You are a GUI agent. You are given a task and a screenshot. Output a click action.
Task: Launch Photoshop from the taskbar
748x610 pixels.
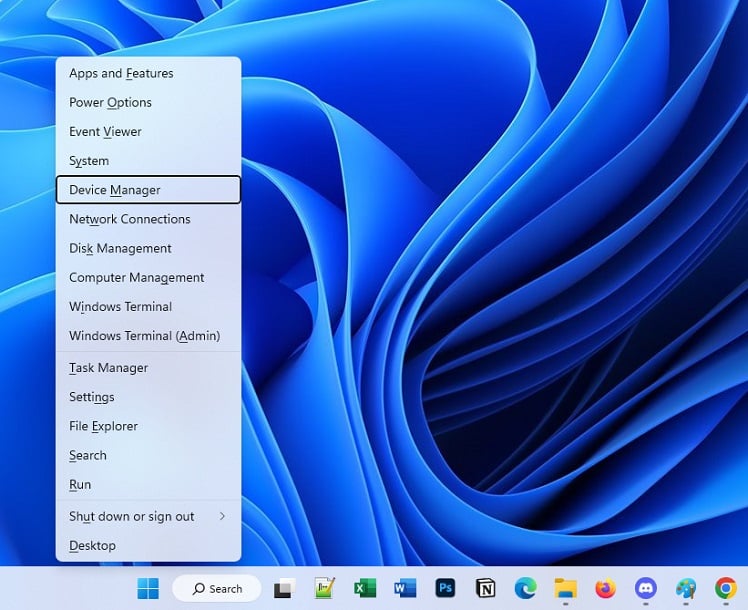pyautogui.click(x=445, y=588)
